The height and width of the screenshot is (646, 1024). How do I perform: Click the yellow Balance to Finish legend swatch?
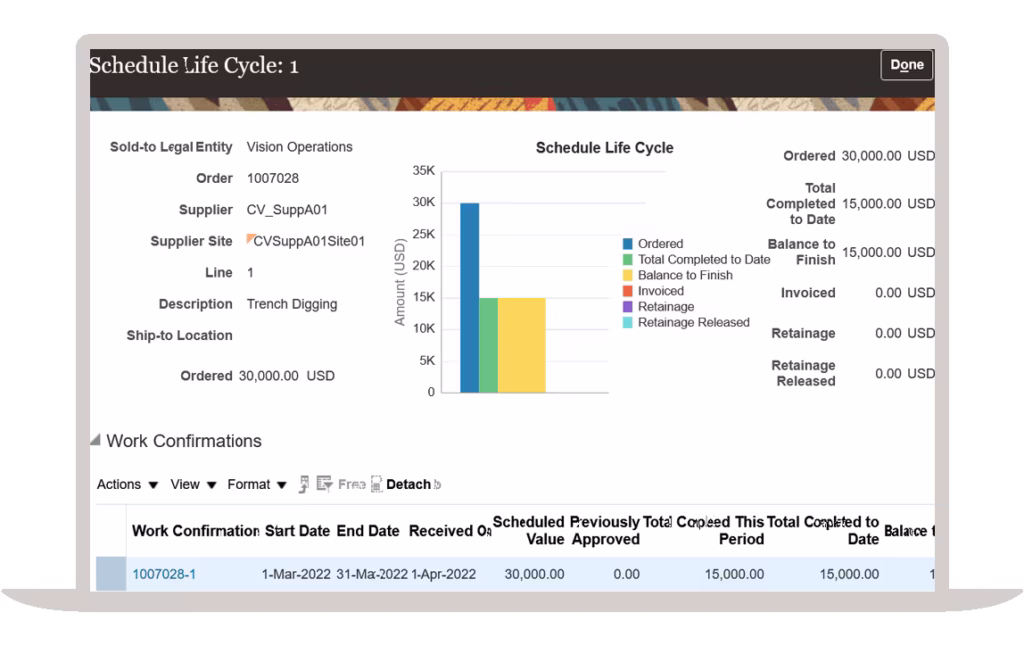pos(628,276)
